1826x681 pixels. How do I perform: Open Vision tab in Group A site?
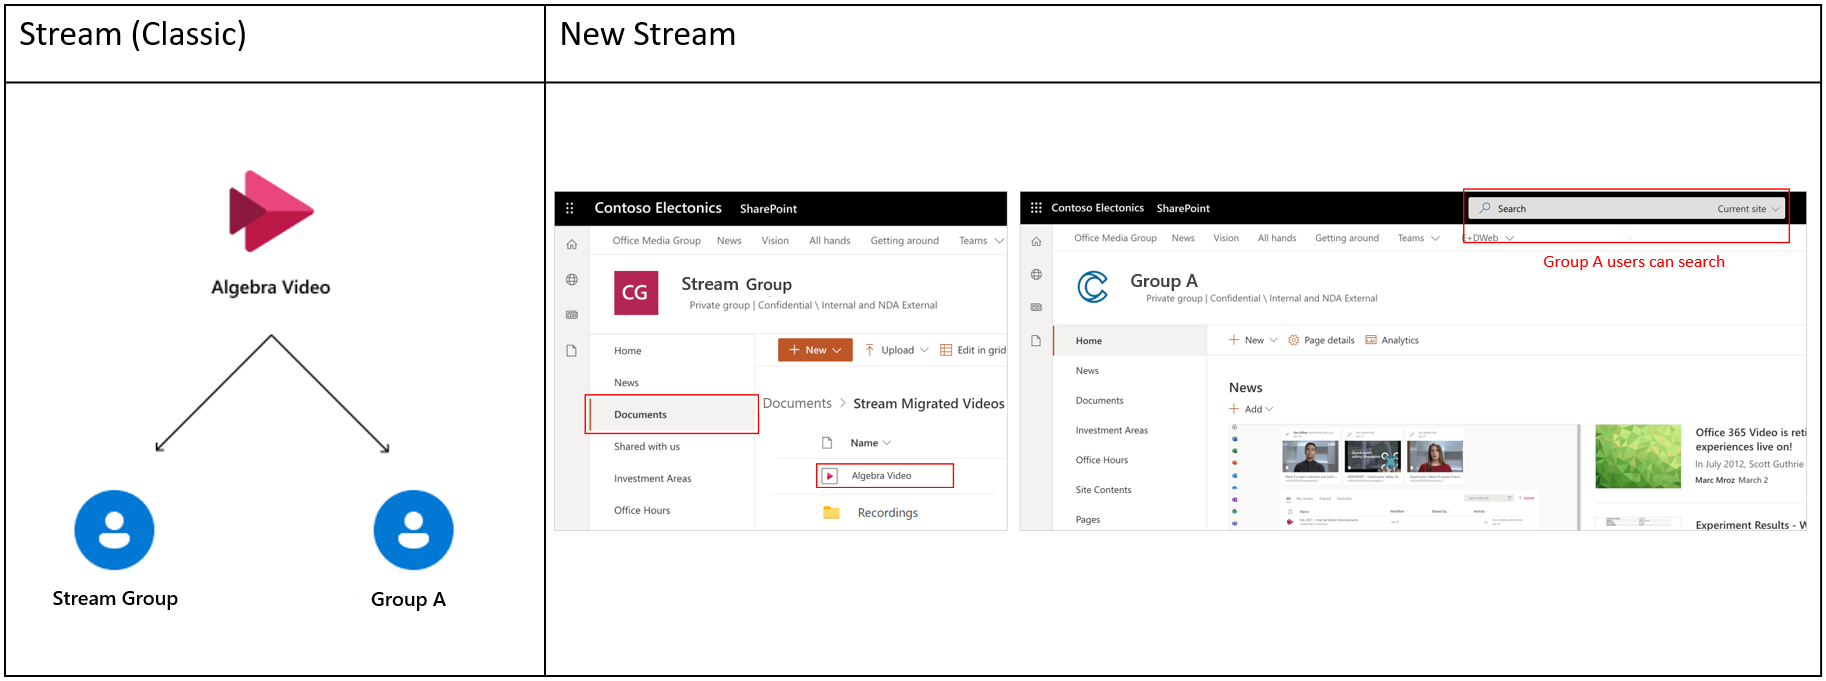click(1226, 238)
